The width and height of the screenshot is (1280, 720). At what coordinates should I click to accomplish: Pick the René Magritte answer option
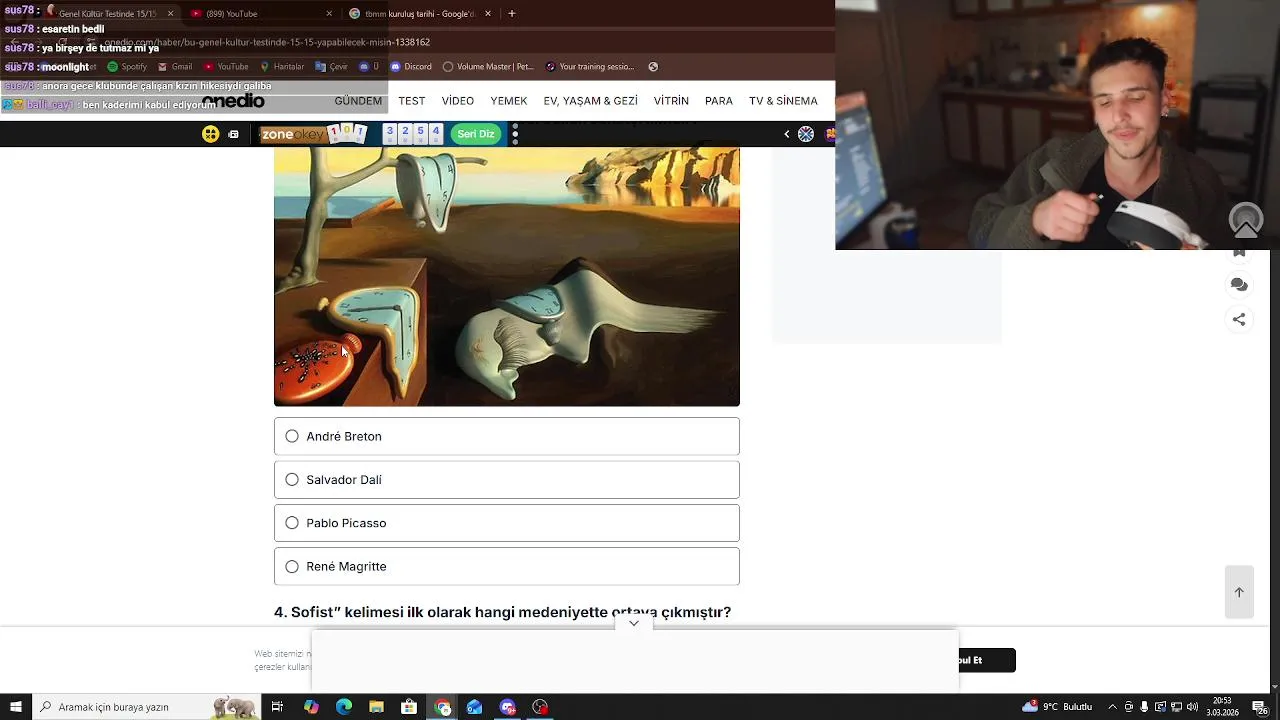(x=507, y=566)
